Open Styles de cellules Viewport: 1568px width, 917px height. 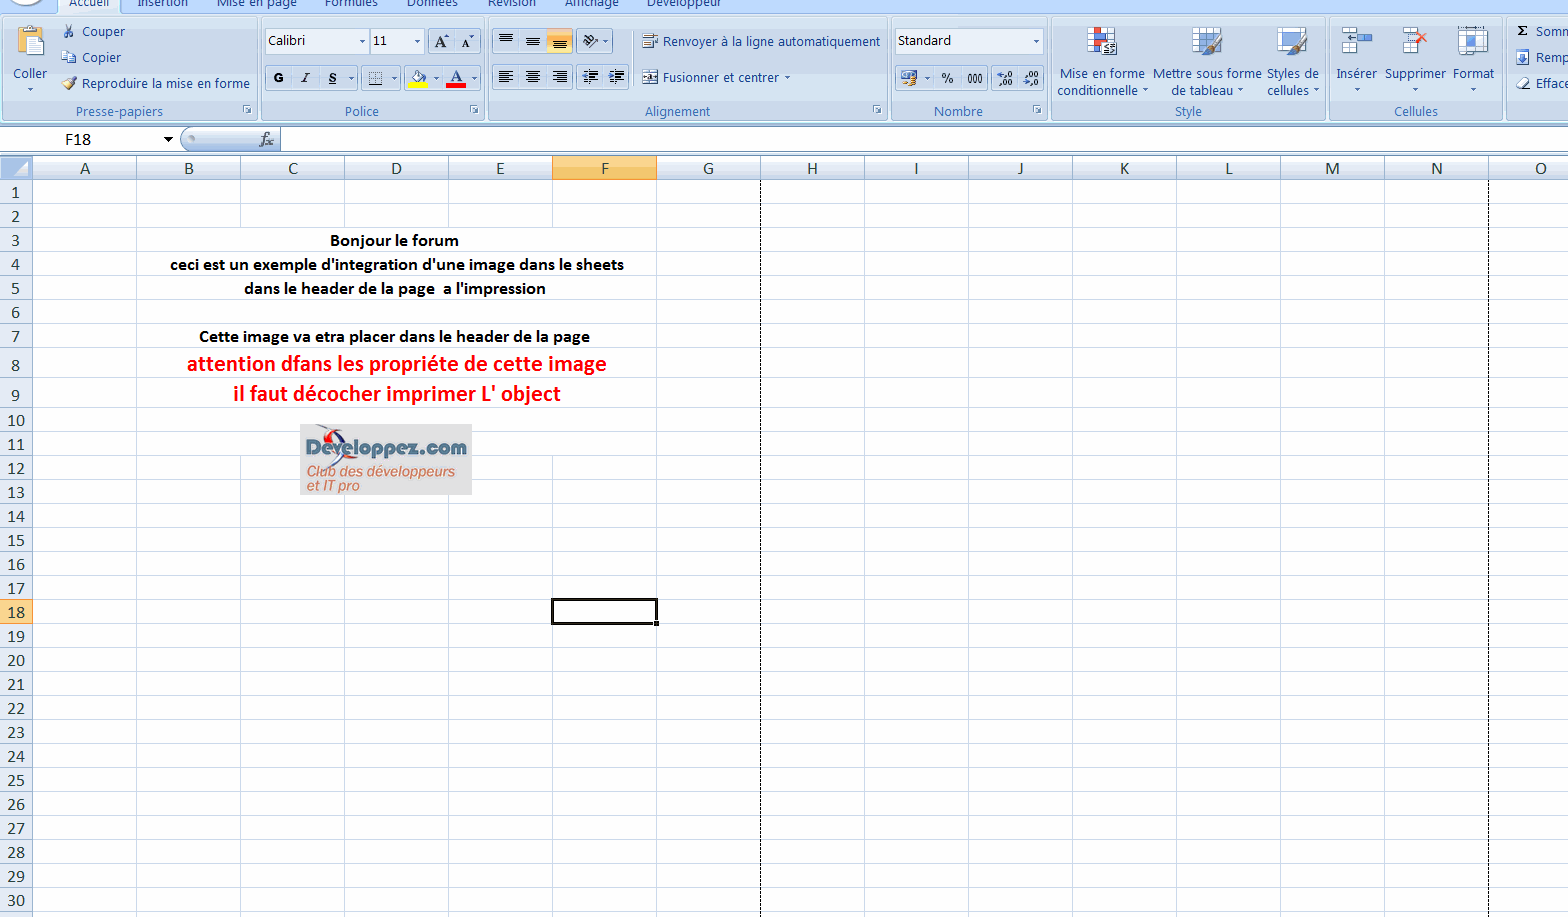(1293, 61)
